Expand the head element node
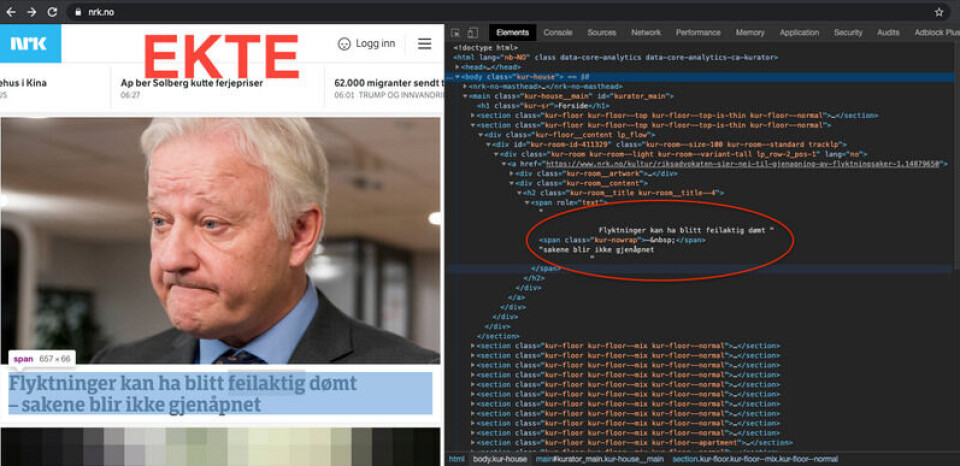This screenshot has height=466, width=960. [458, 67]
